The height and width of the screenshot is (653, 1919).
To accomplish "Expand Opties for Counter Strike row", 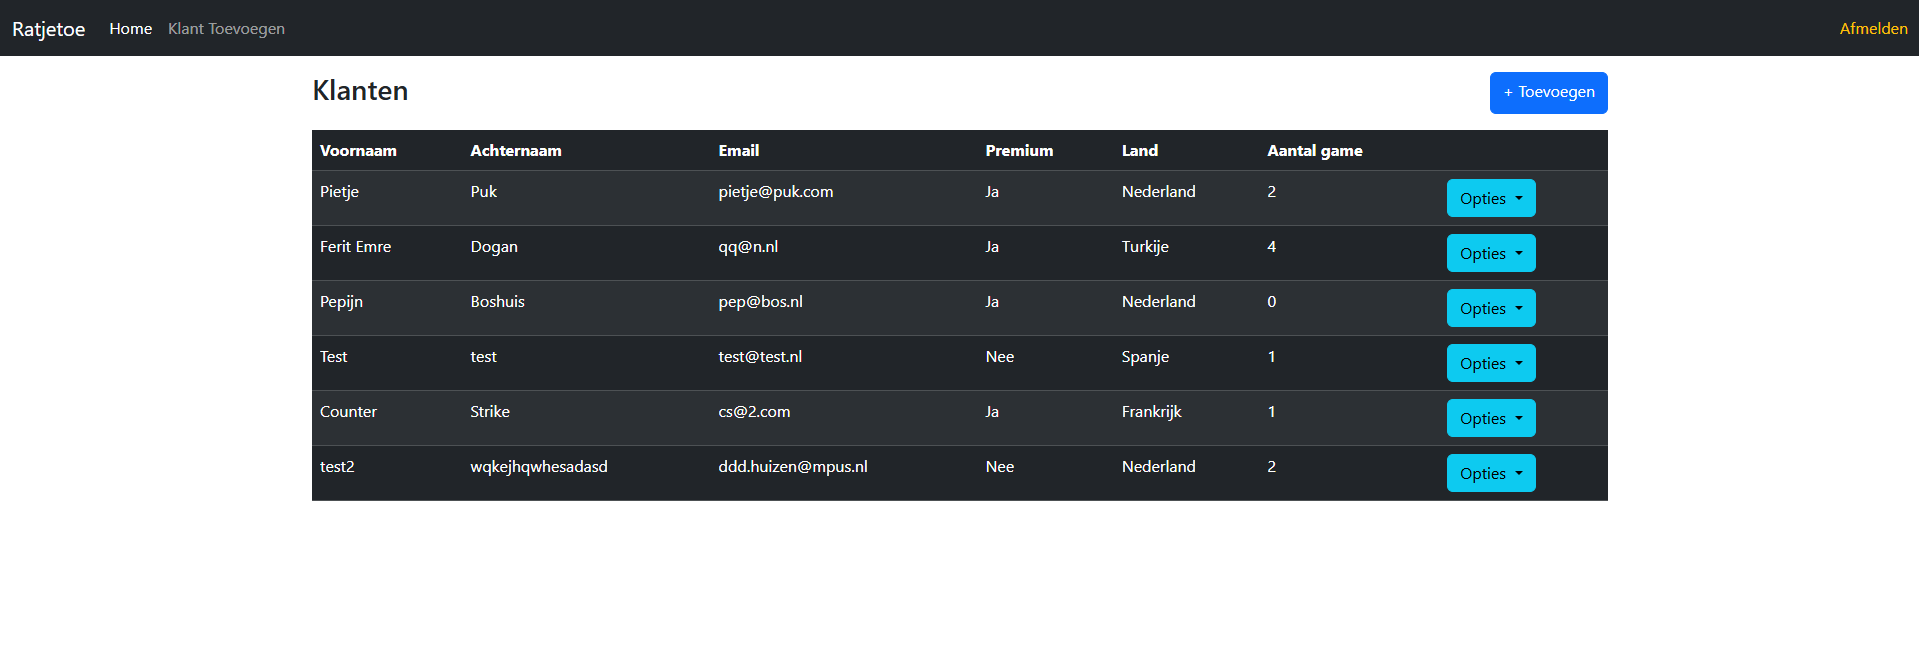I will click(1490, 418).
